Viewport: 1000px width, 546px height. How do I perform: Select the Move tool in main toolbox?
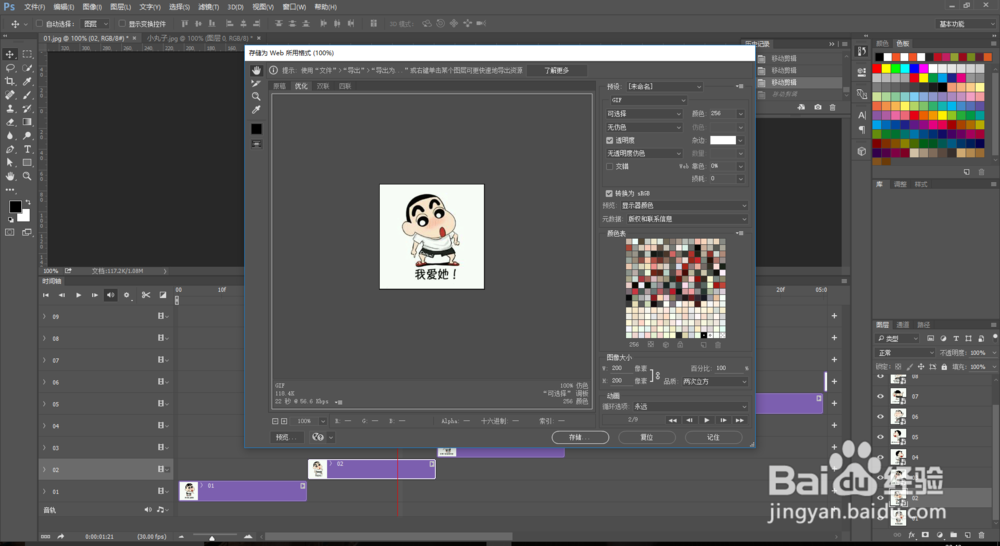click(10, 54)
